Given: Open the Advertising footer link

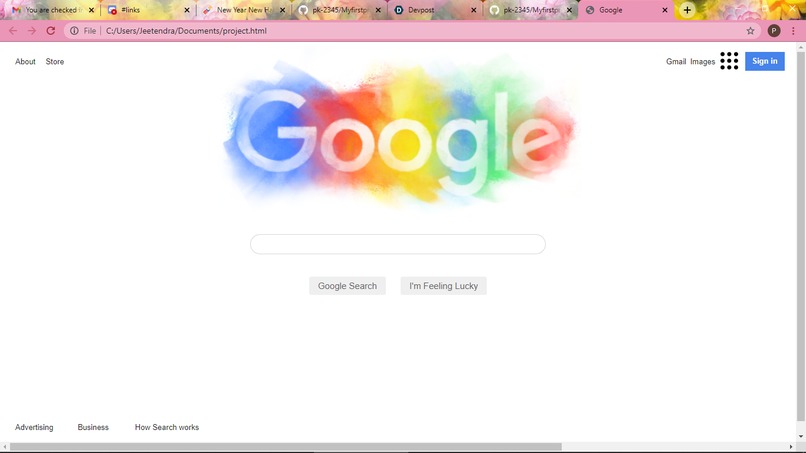Looking at the screenshot, I should point(34,427).
